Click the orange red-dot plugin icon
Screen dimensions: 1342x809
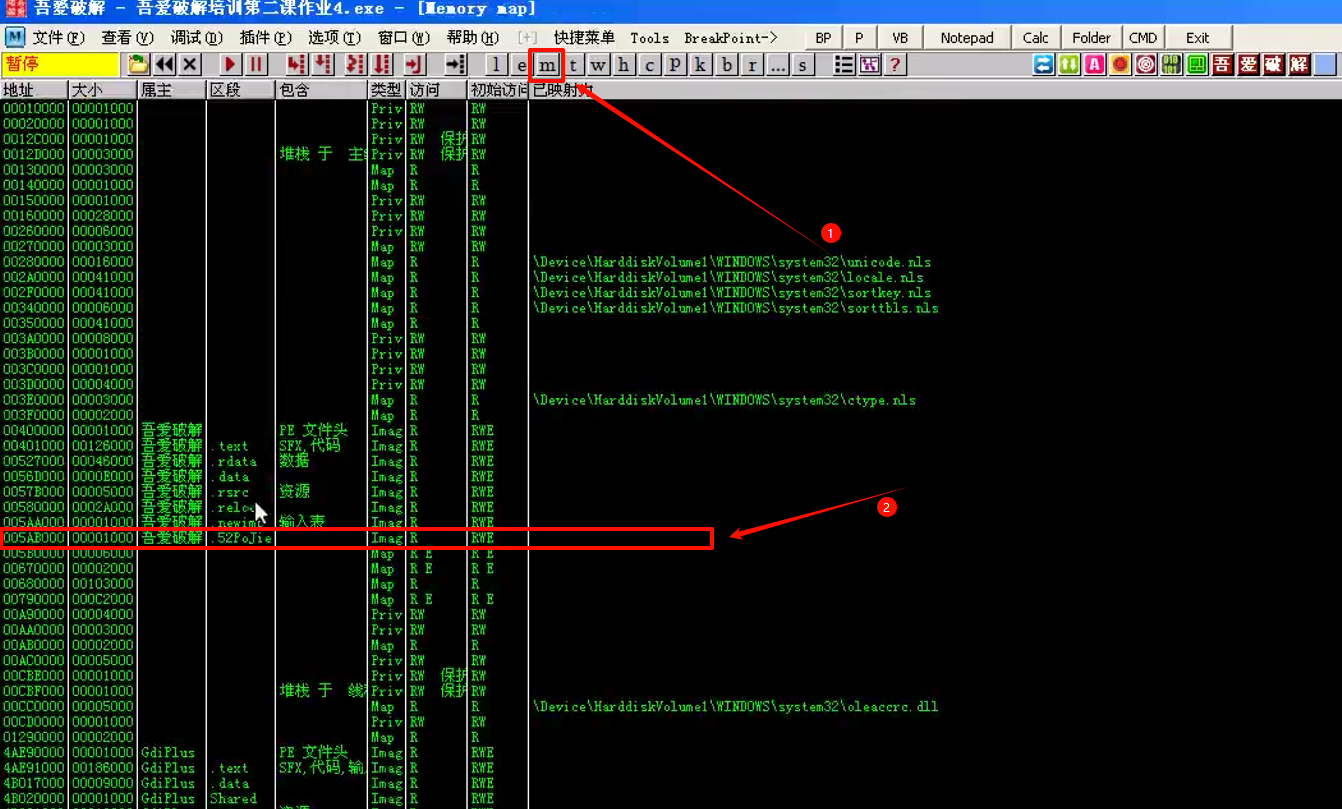coord(1120,64)
